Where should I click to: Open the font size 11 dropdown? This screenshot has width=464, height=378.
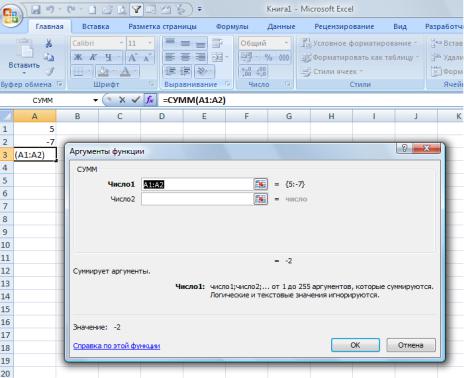click(x=150, y=43)
